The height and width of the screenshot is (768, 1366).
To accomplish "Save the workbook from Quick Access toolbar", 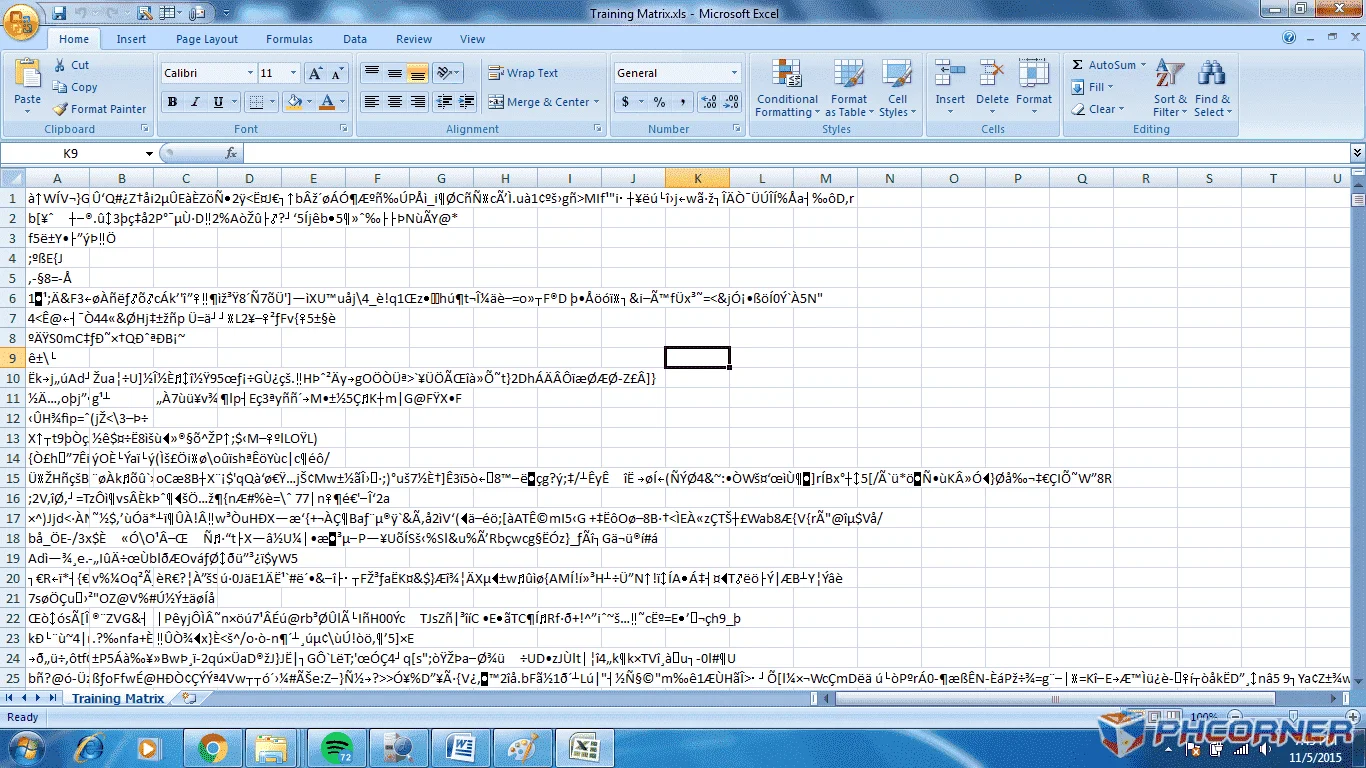I will [59, 13].
